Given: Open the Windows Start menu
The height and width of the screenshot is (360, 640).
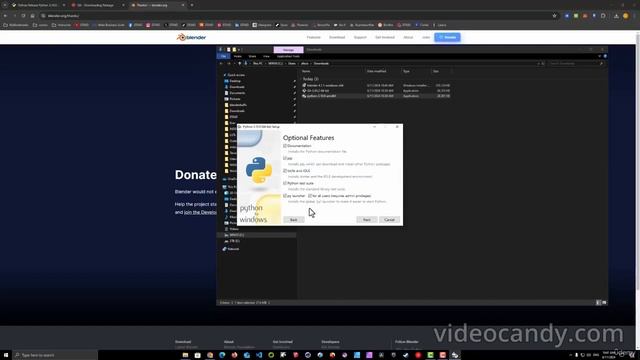Looking at the screenshot, I should 6,355.
